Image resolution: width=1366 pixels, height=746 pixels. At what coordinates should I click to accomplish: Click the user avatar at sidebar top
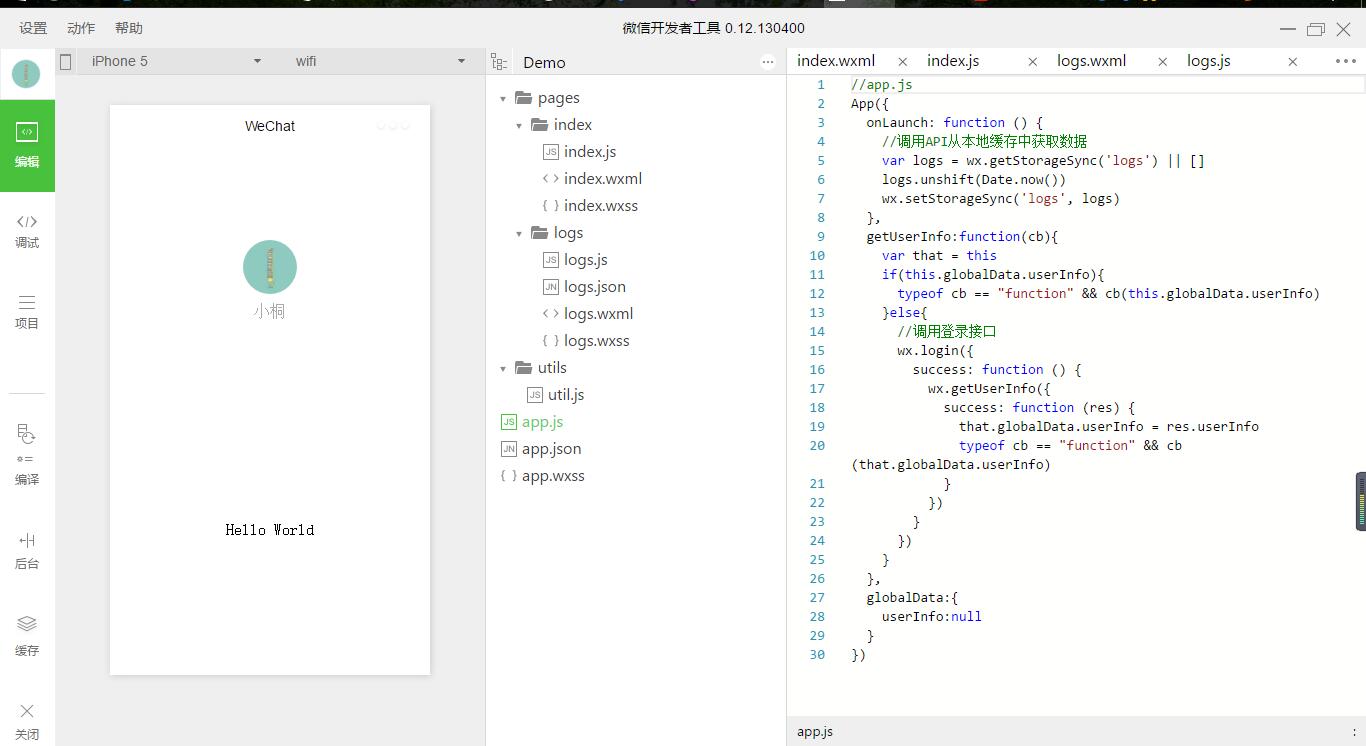26,73
